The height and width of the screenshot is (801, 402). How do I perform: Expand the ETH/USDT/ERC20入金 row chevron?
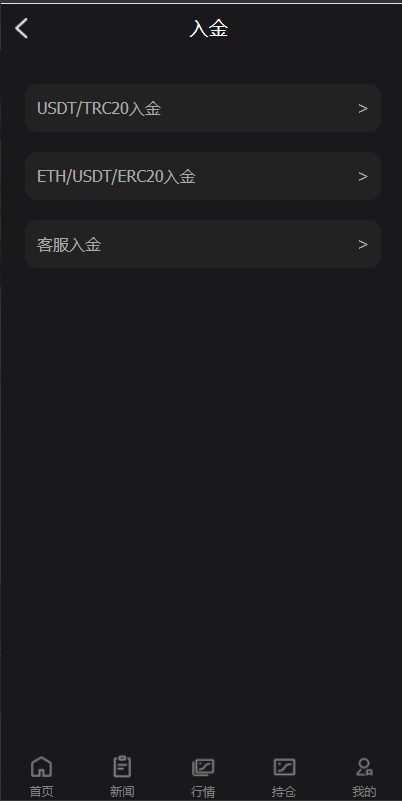363,176
